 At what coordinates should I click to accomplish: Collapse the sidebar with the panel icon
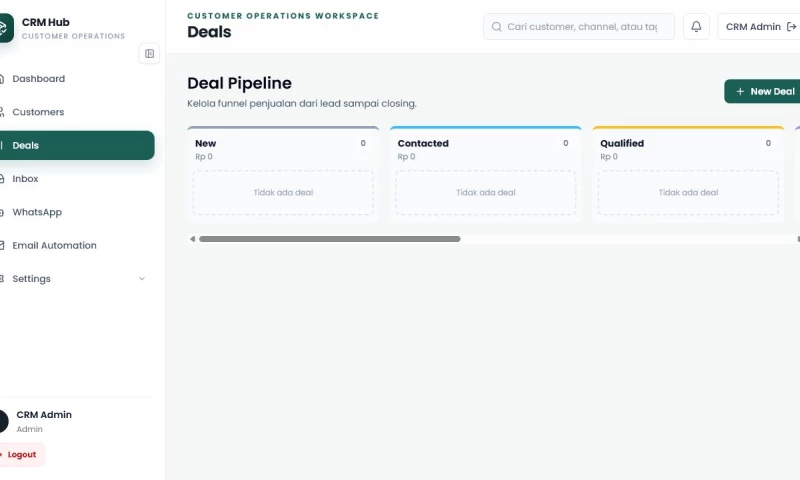[149, 54]
